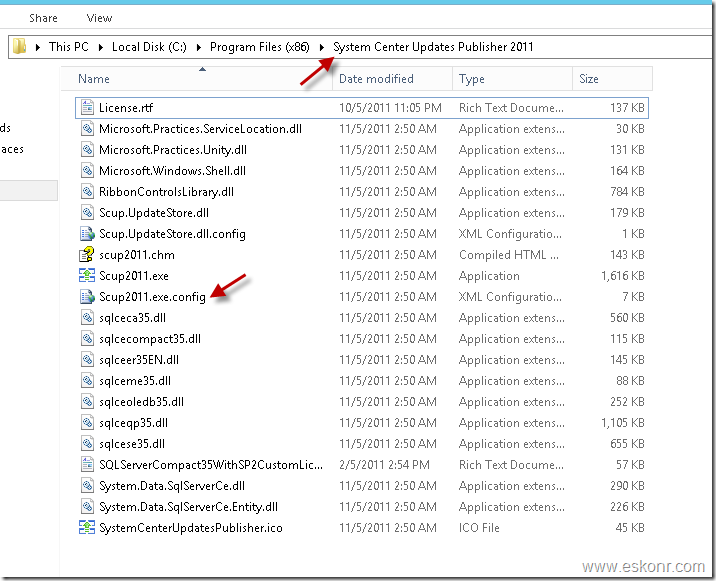Expand the arrow after Local Disk (C:)
This screenshot has height=581, width=716.
[x=199, y=47]
